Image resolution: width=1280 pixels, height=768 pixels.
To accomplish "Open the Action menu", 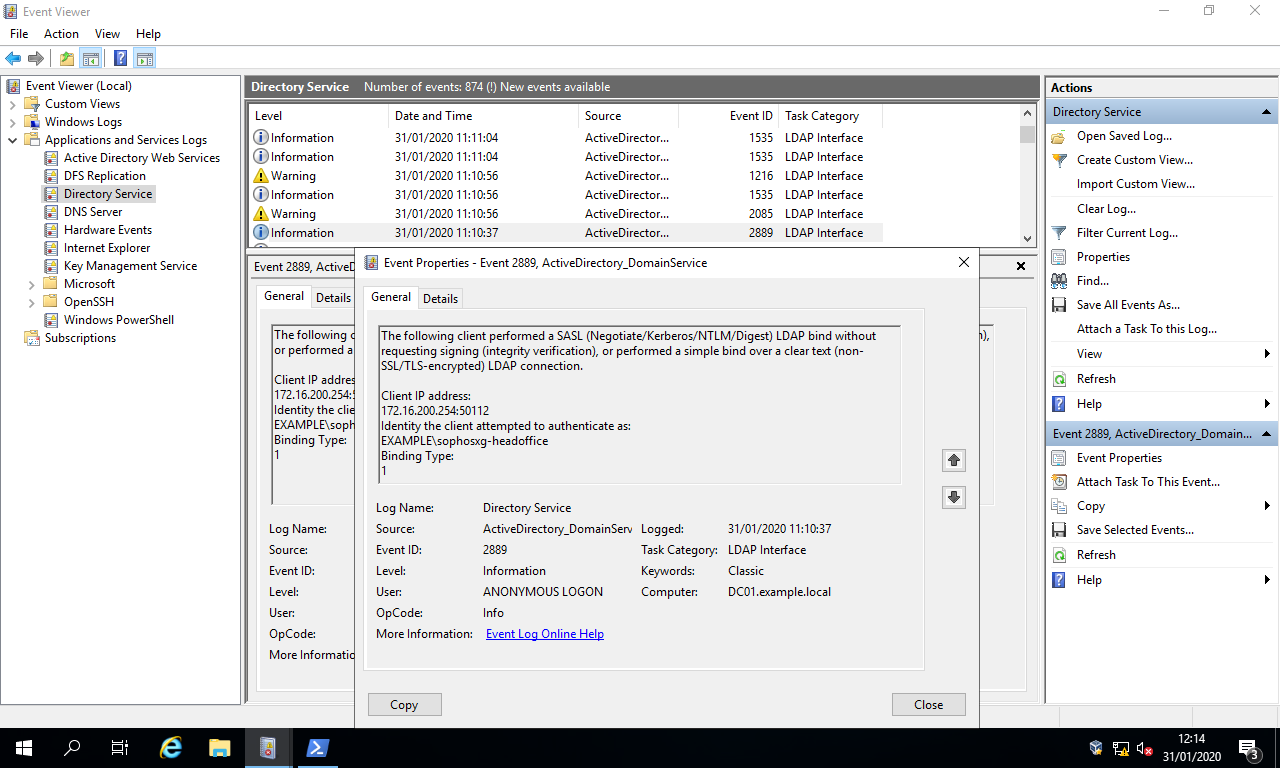I will coord(61,33).
